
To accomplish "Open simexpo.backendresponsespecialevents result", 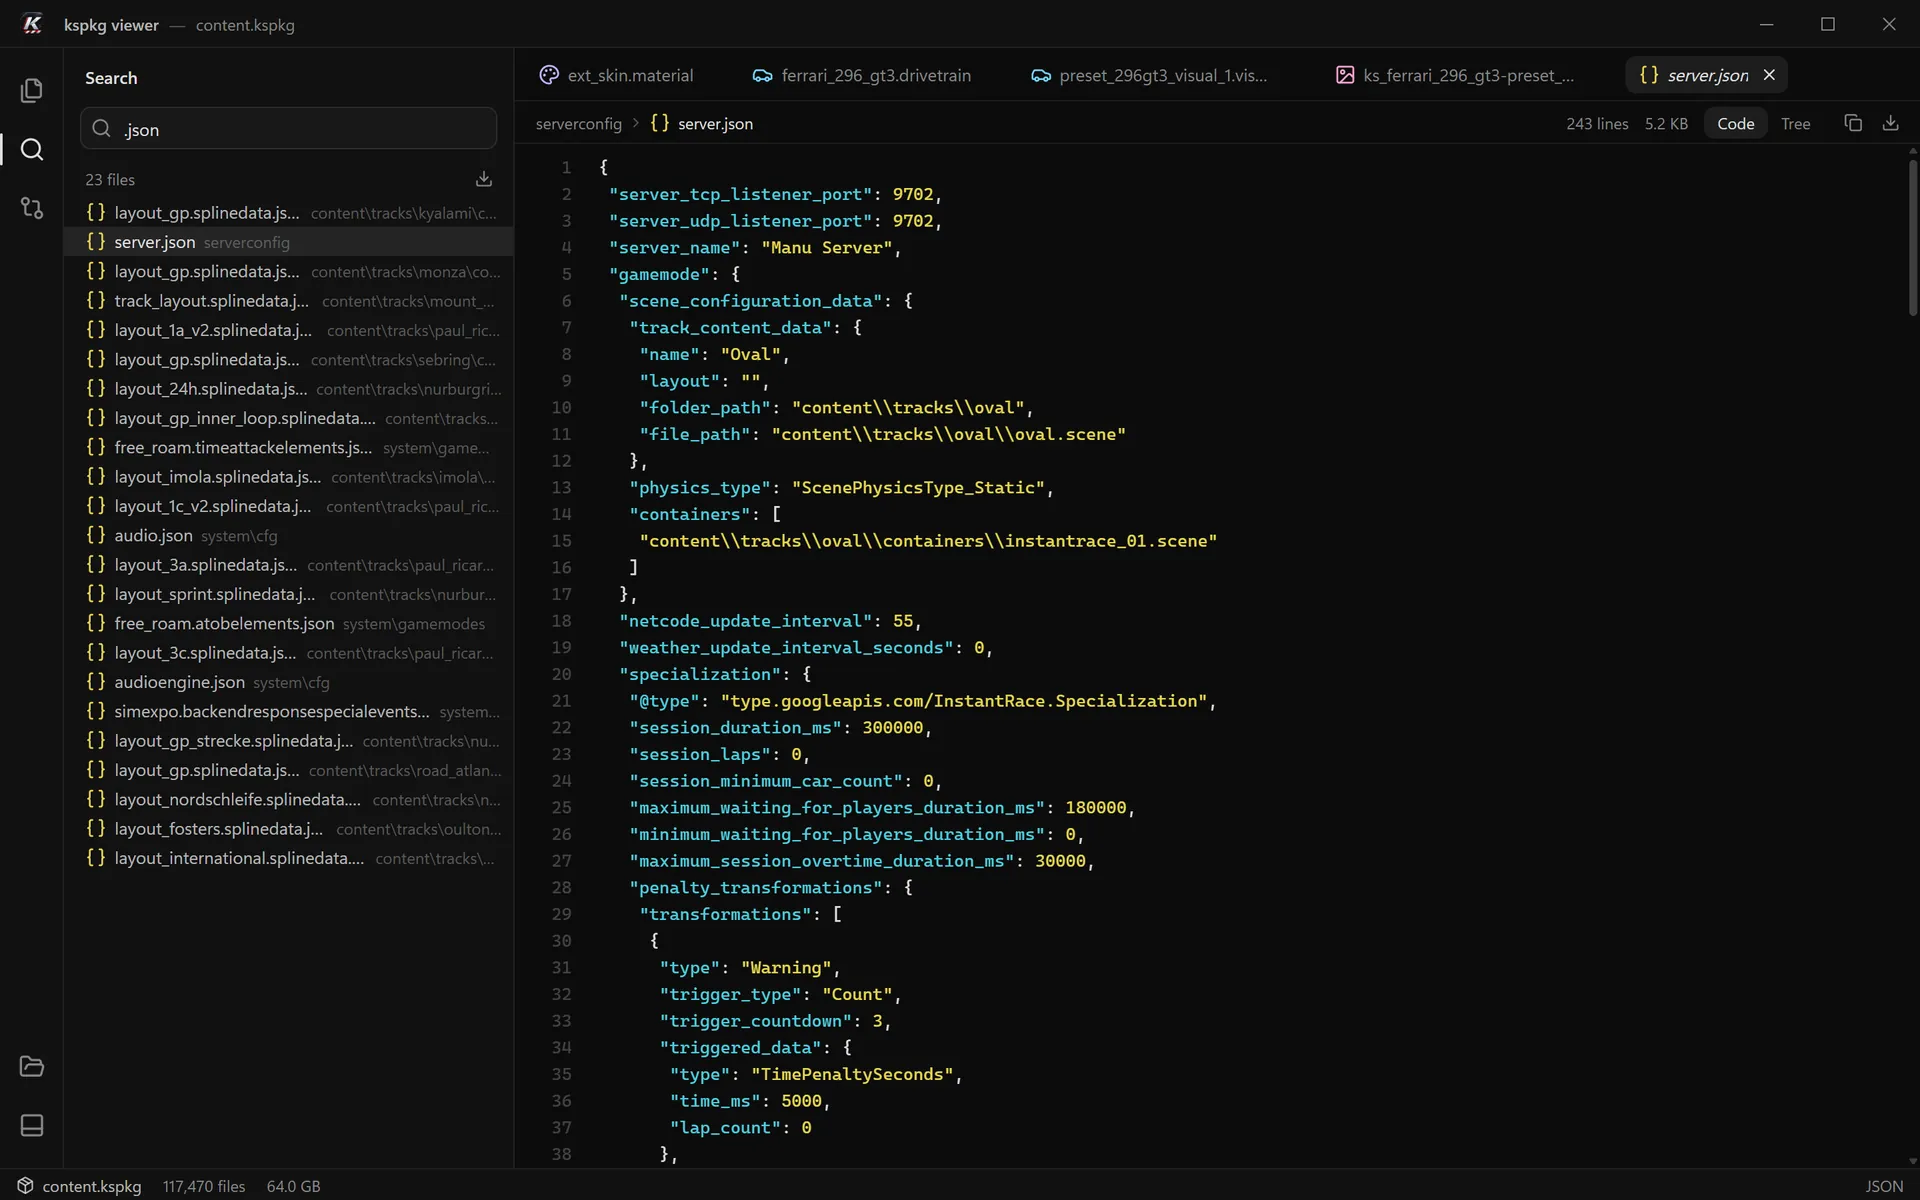I will click(288, 711).
